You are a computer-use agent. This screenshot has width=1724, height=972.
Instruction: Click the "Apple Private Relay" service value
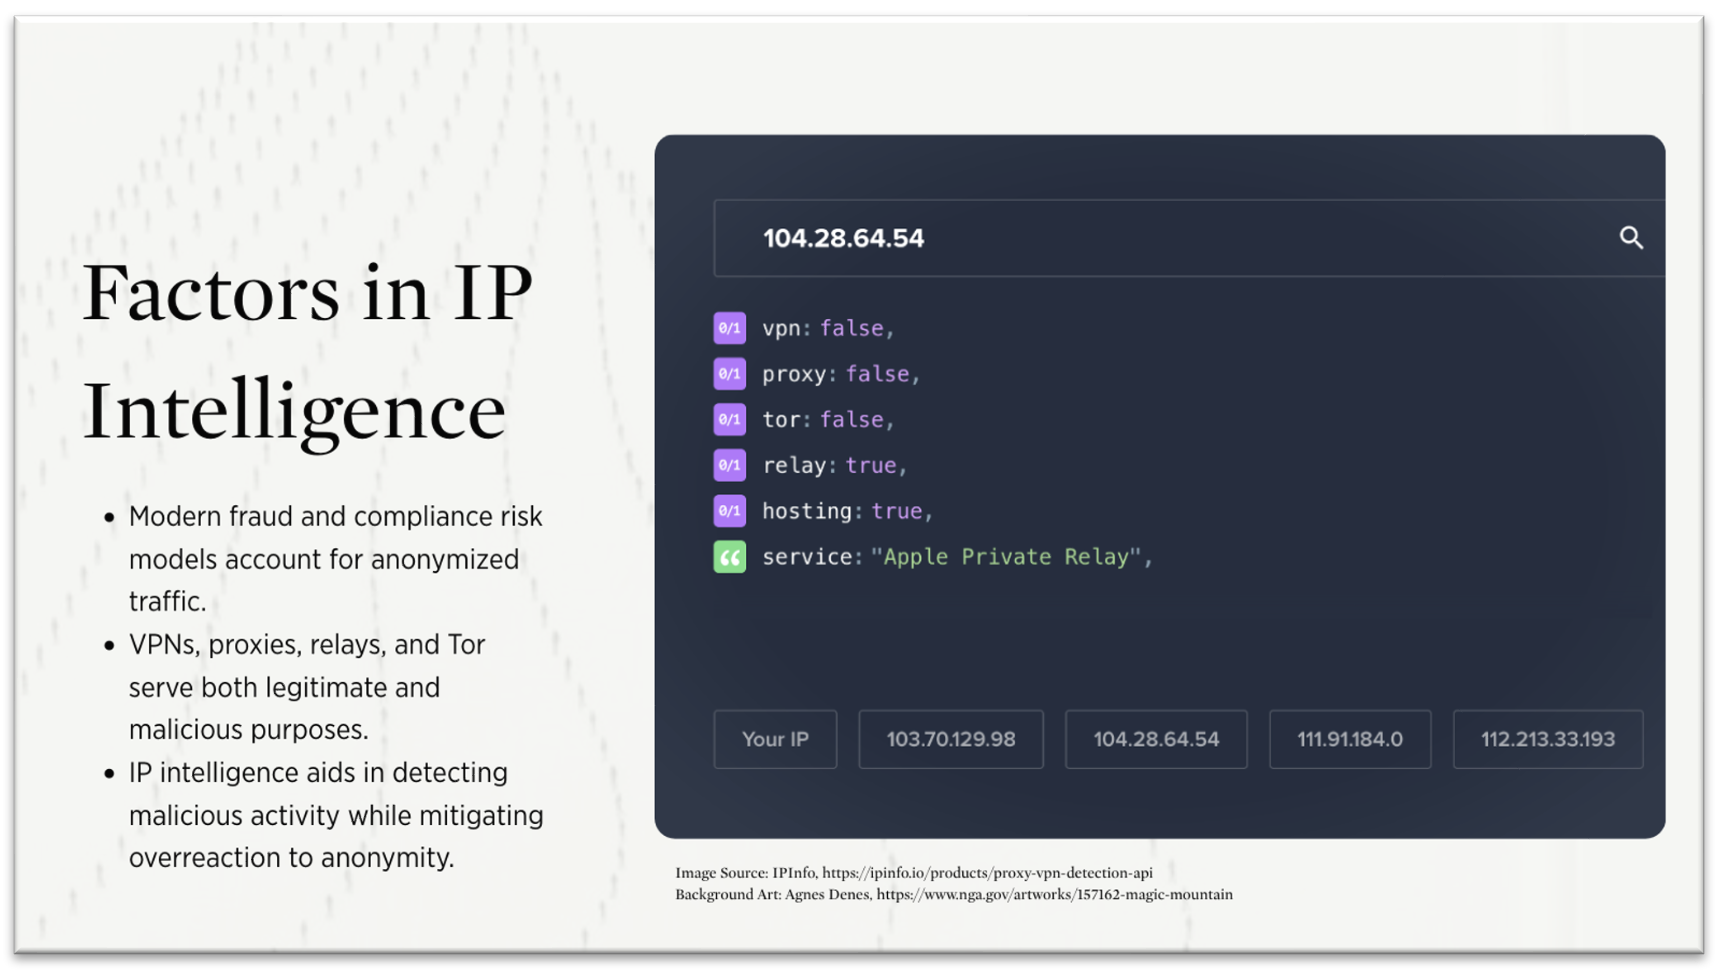click(1009, 557)
